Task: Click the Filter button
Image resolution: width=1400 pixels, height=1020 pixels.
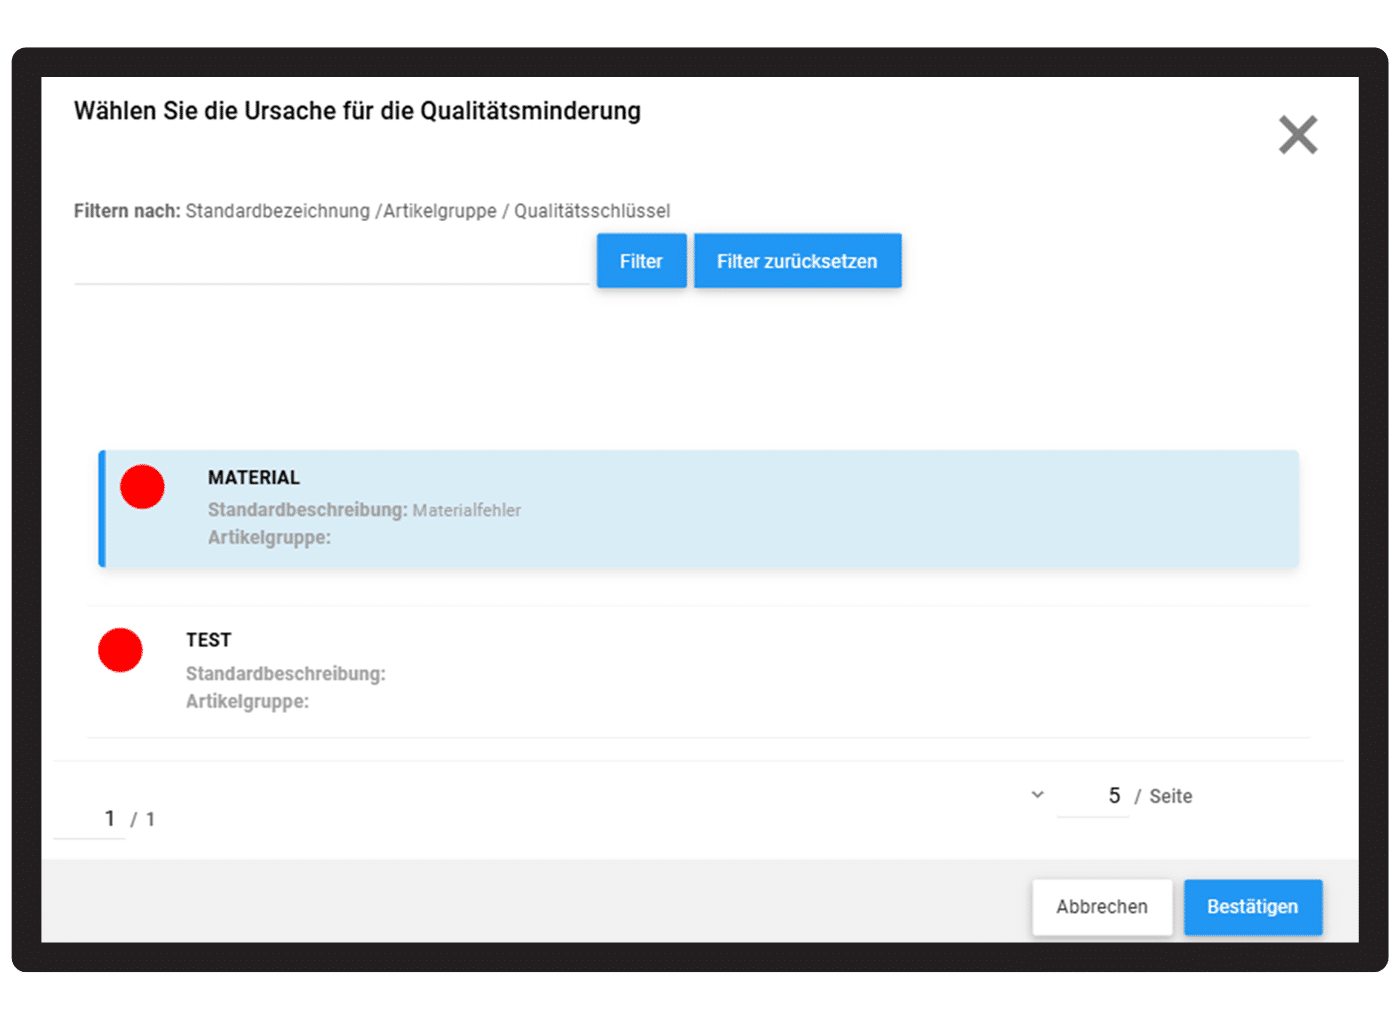Action: tap(642, 261)
